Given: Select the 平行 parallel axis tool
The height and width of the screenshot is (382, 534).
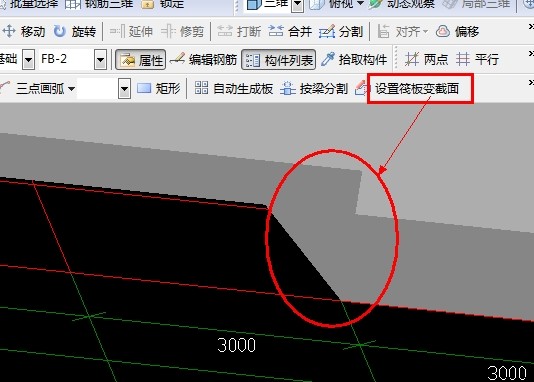Looking at the screenshot, I should pyautogui.click(x=477, y=60).
